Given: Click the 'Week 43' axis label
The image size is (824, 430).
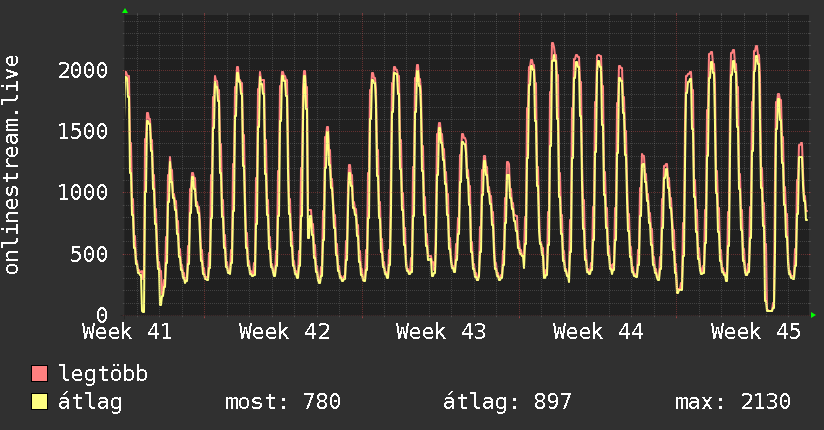Looking at the screenshot, I should coord(441,332).
